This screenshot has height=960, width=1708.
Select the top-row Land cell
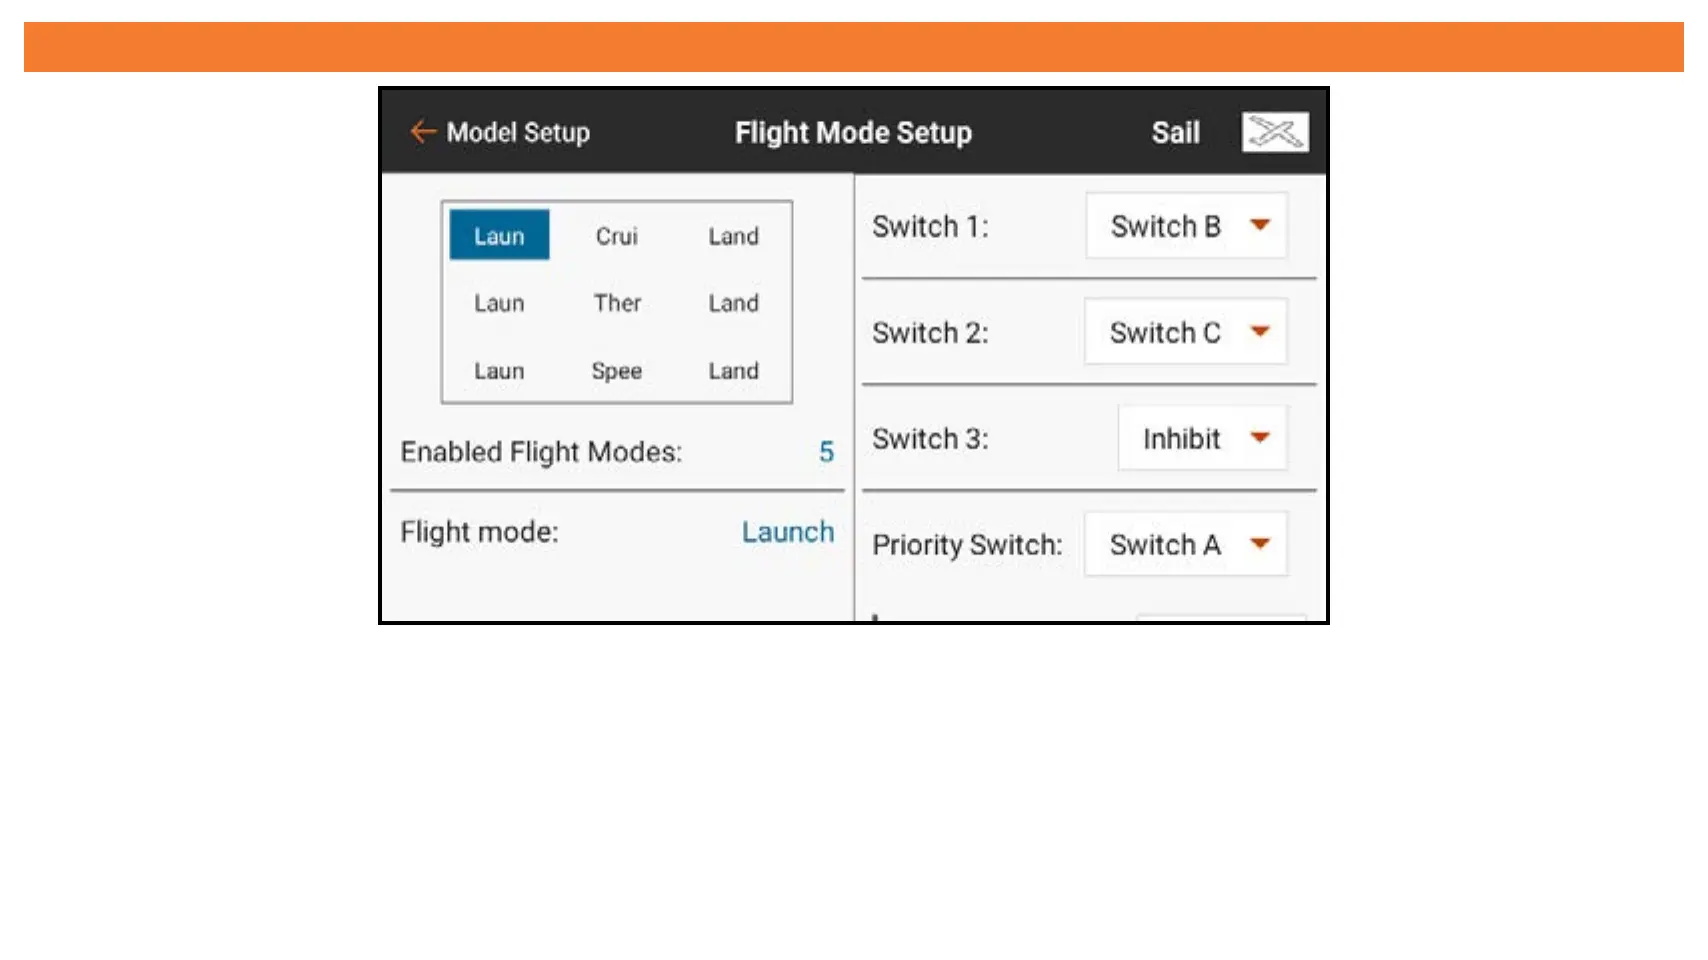(x=733, y=237)
